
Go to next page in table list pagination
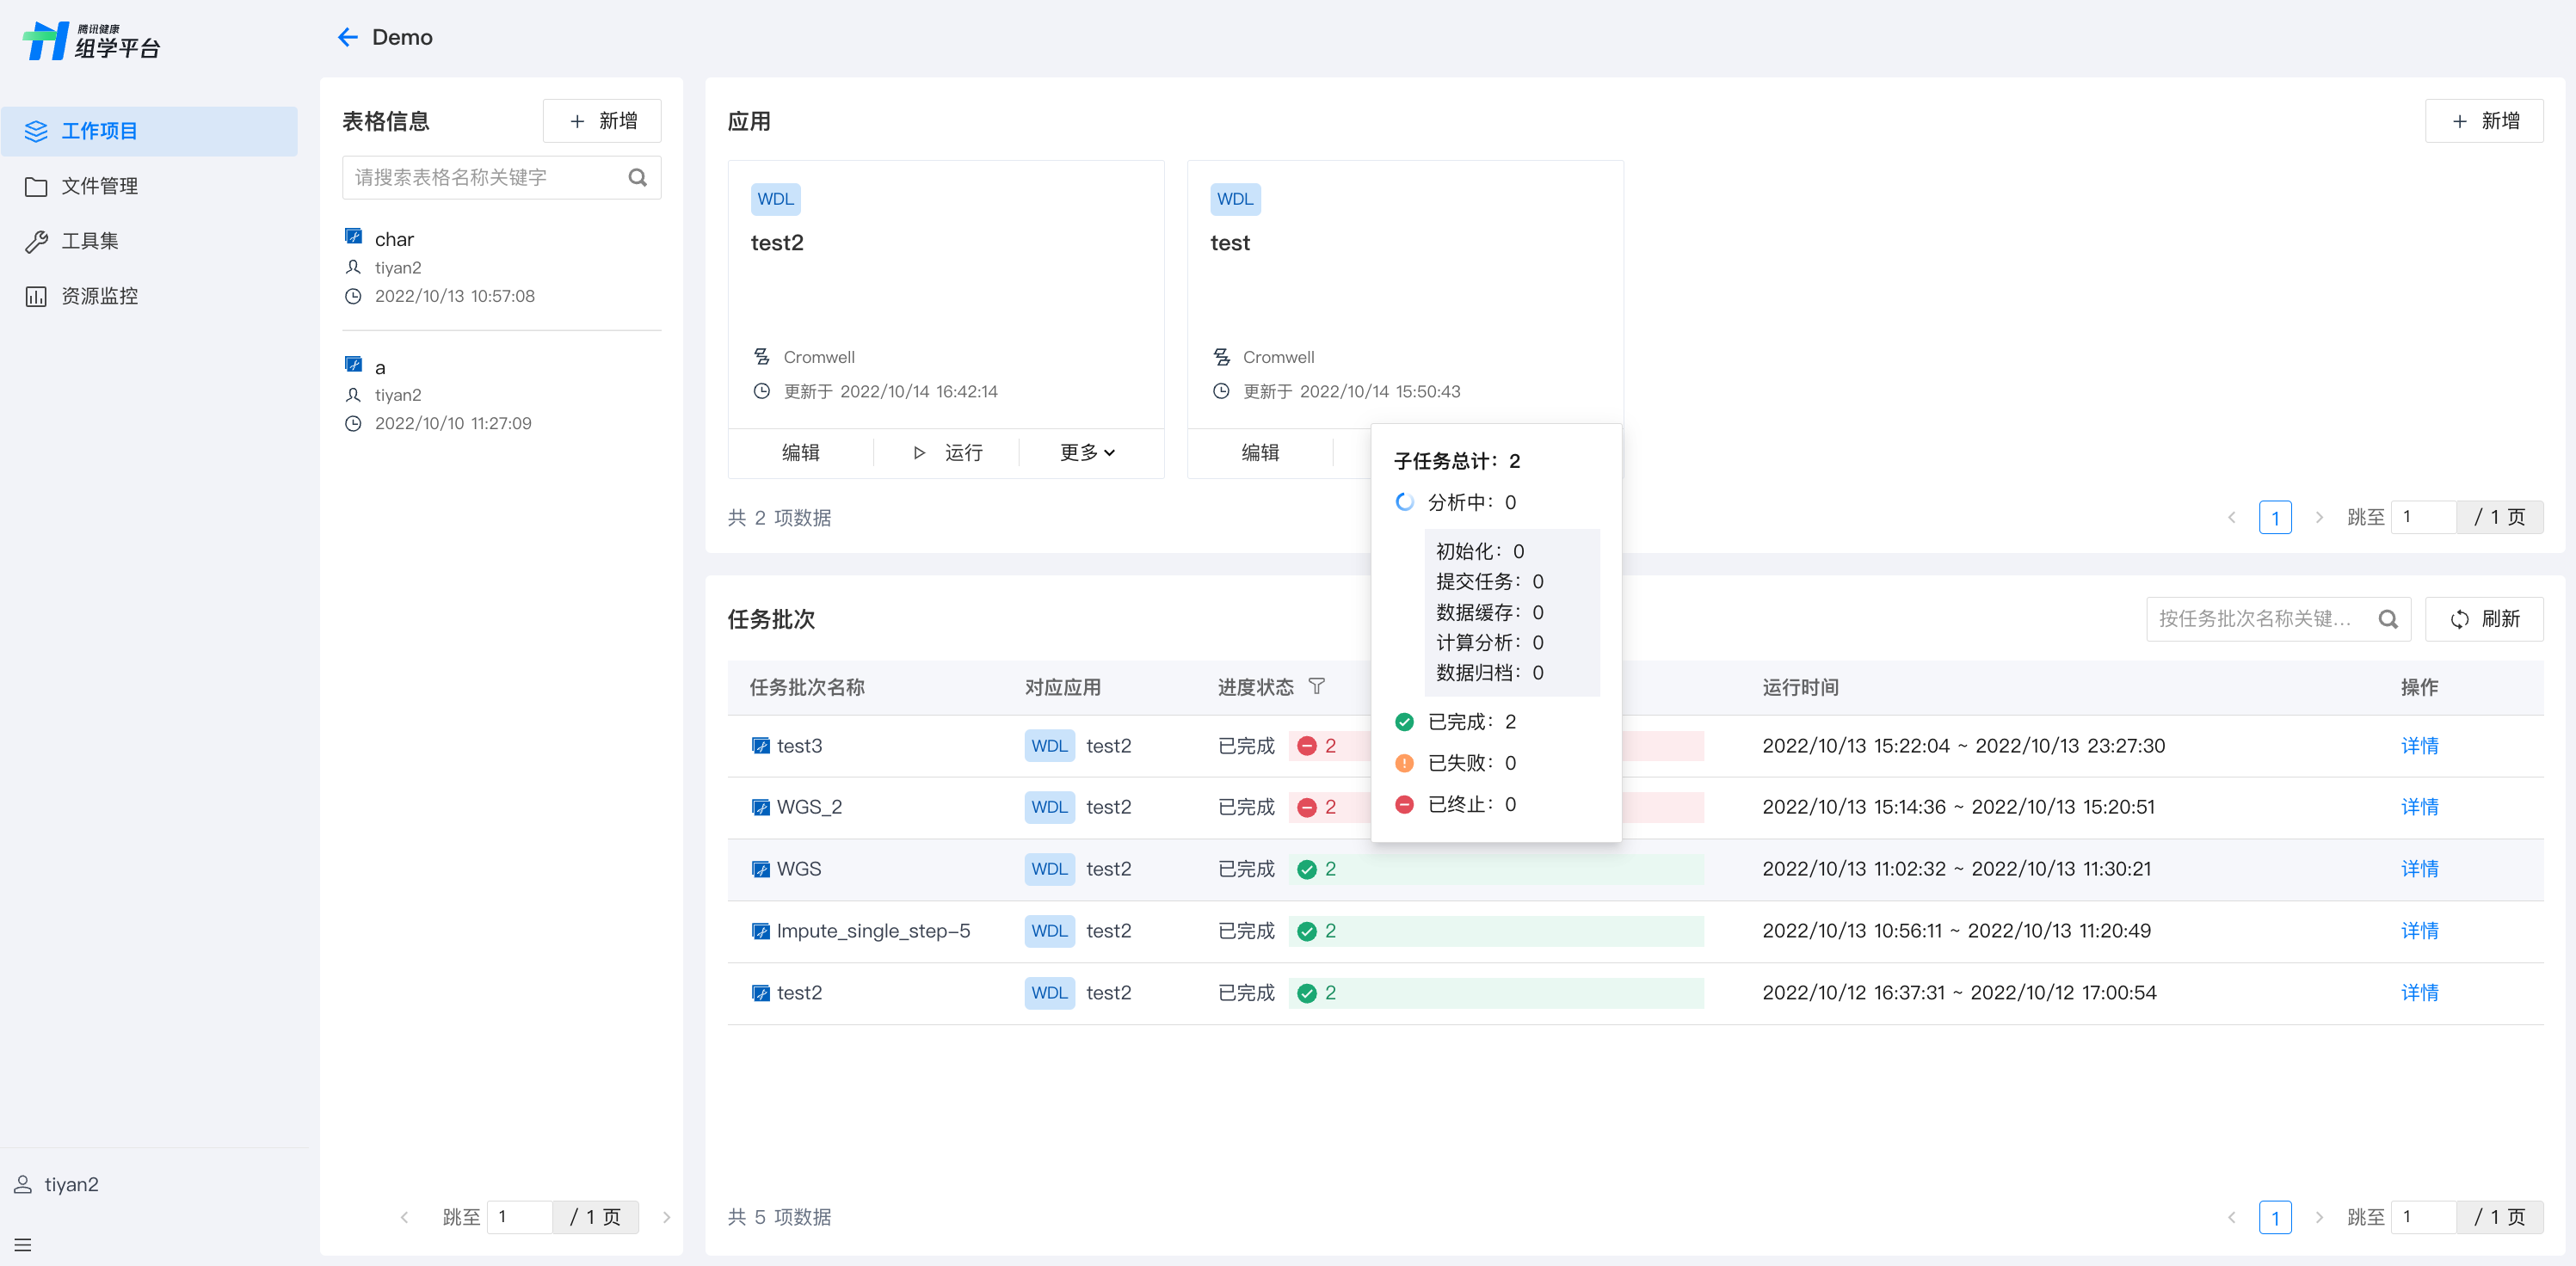(x=666, y=1217)
